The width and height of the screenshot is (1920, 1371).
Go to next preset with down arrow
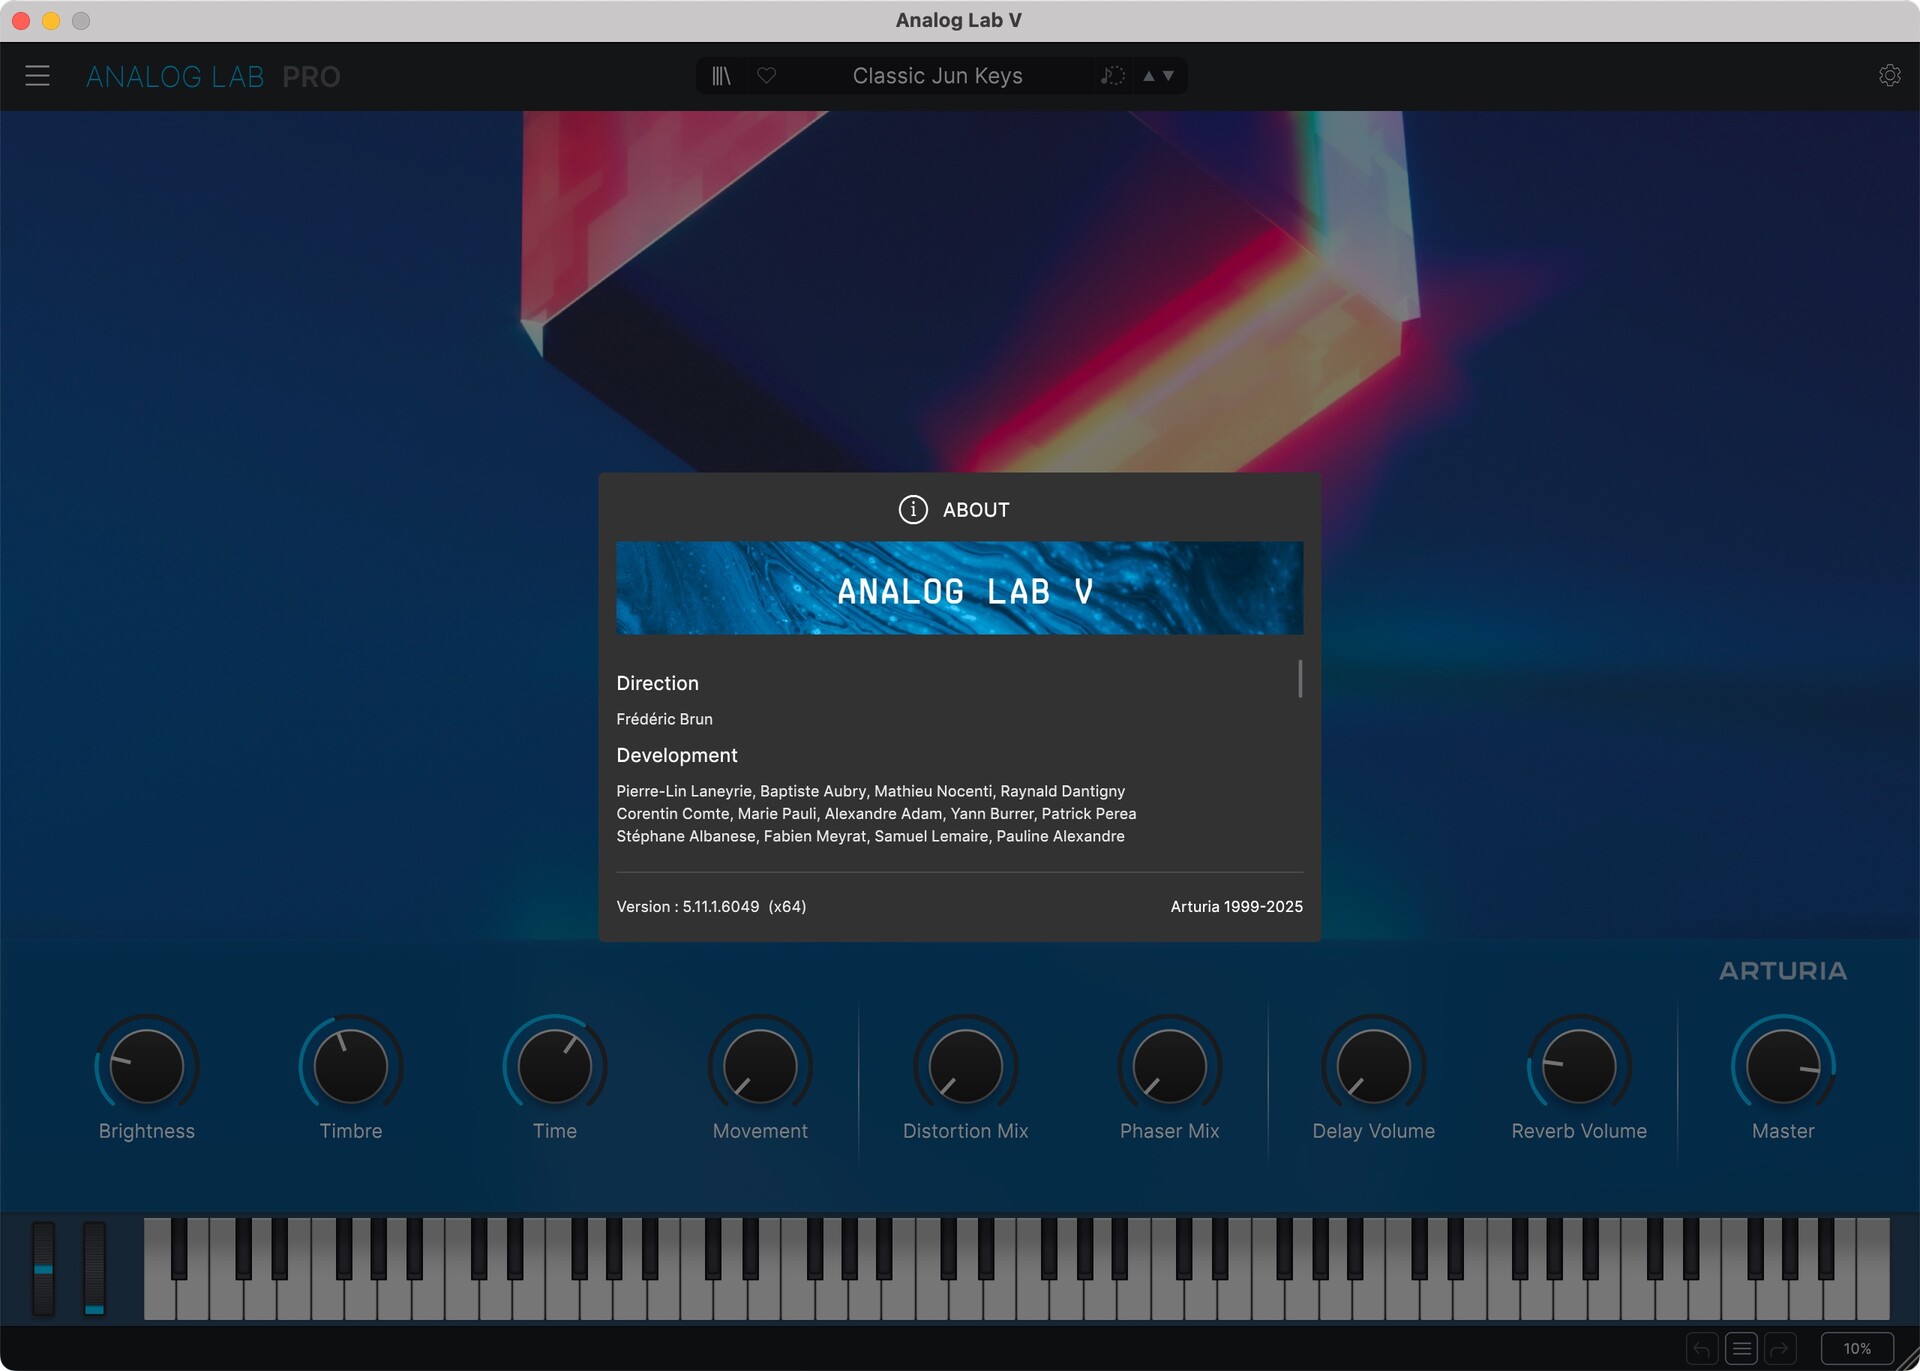click(1168, 76)
